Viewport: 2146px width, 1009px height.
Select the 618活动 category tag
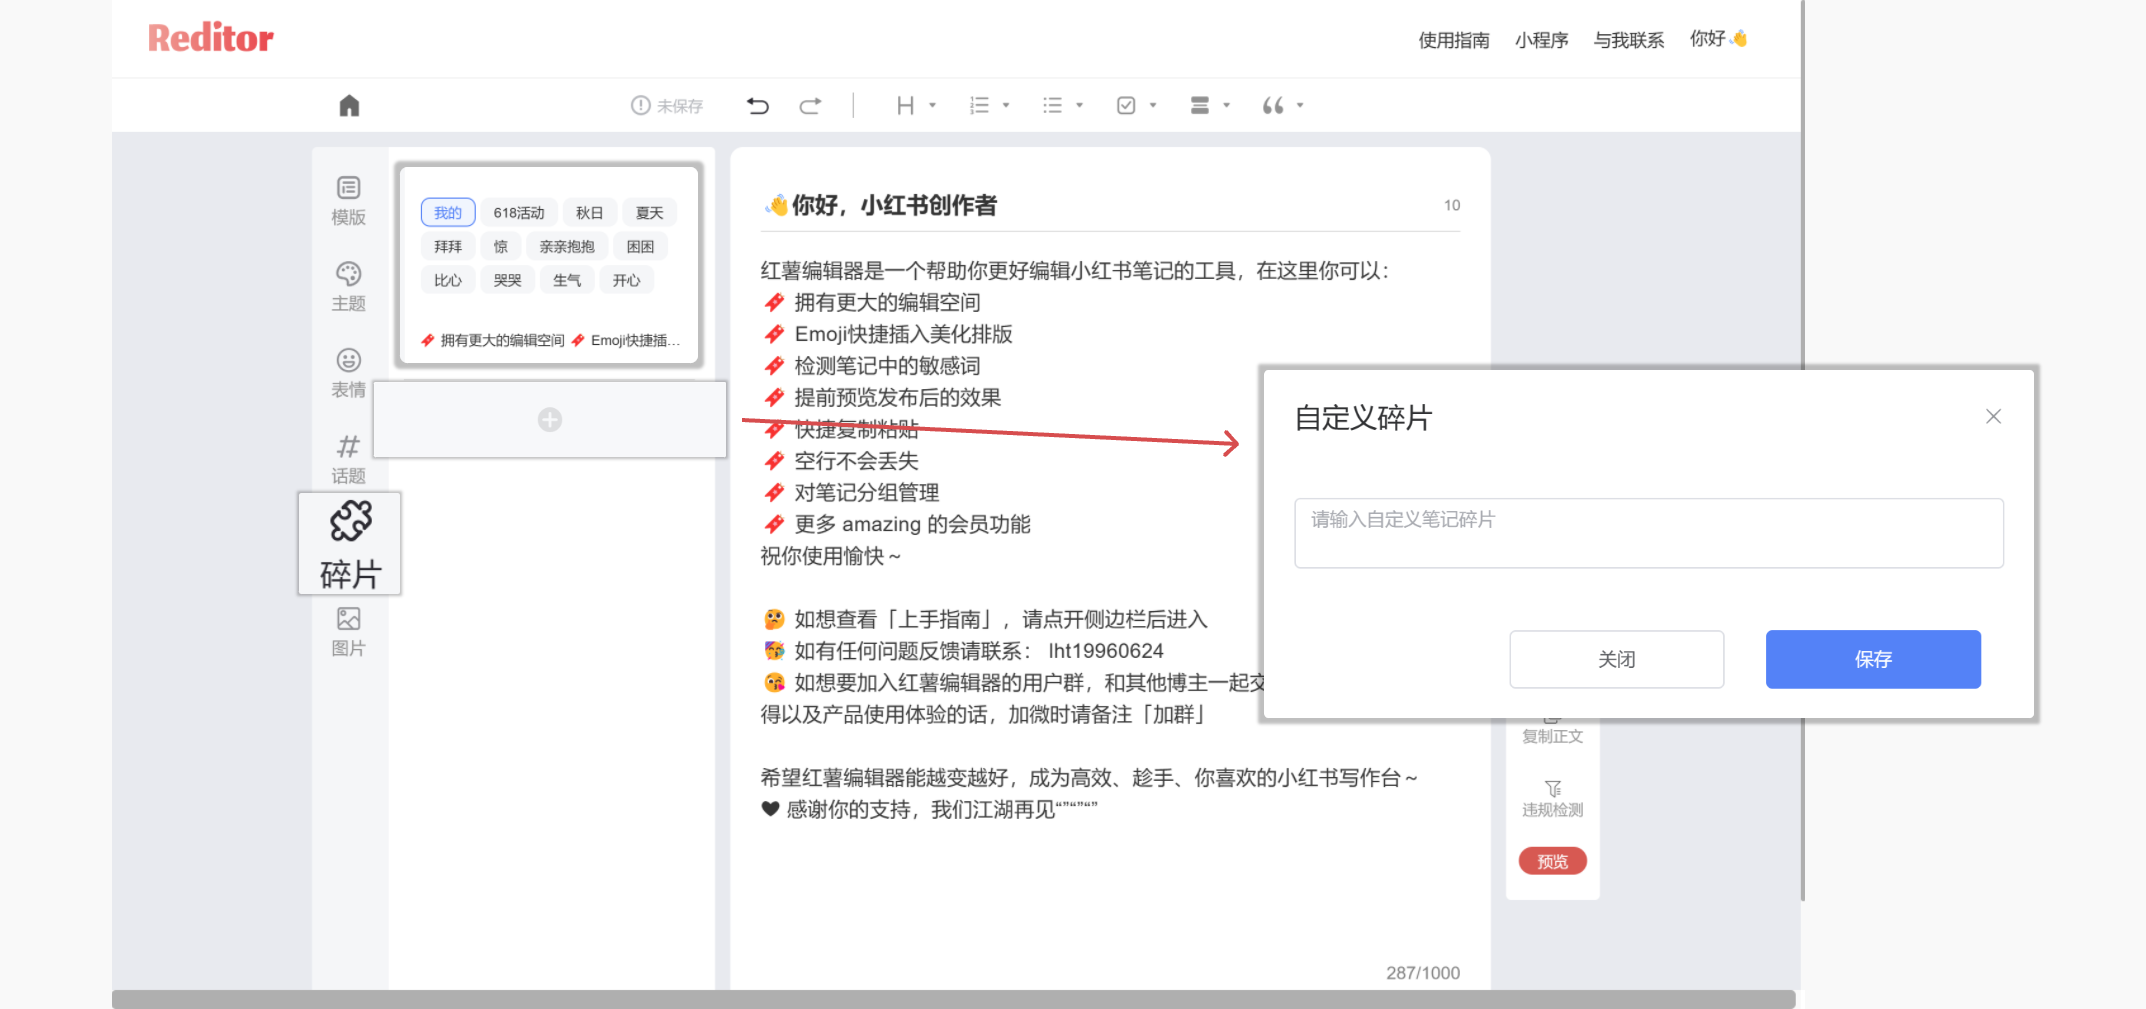pyautogui.click(x=519, y=212)
